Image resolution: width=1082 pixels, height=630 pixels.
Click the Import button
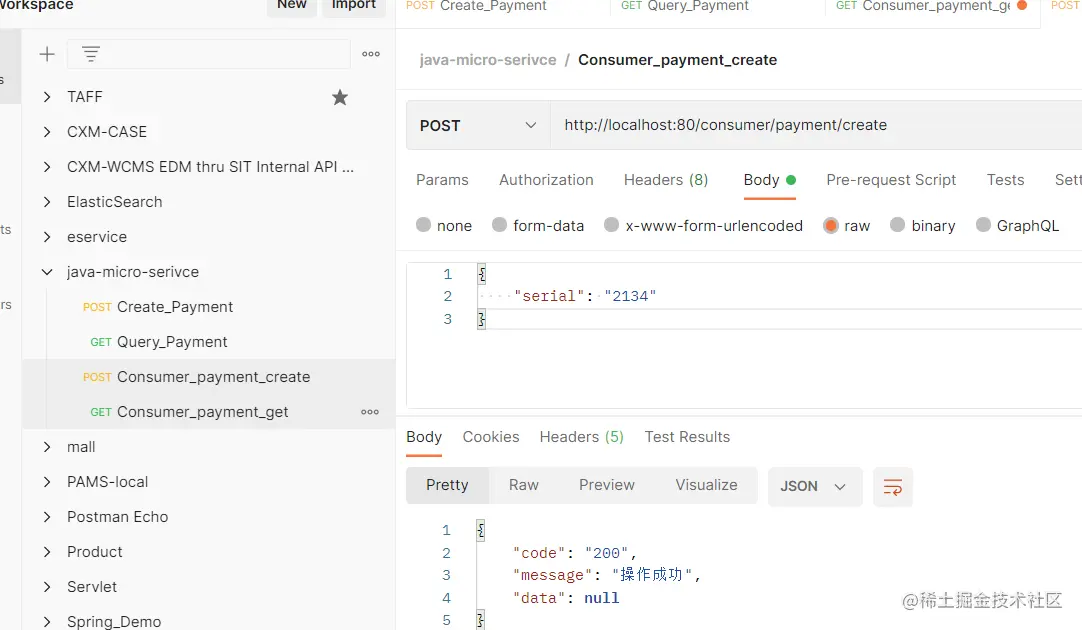tap(353, 5)
